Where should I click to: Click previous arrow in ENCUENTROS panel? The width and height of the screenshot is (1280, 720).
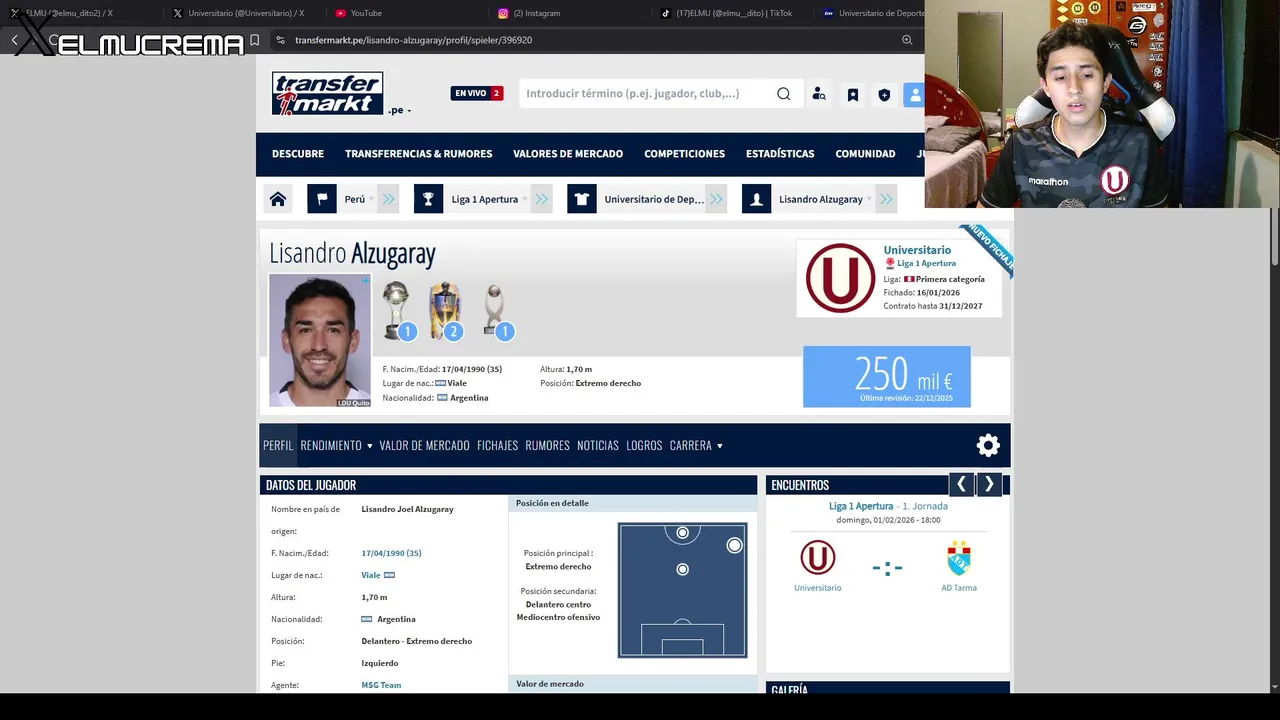click(x=961, y=485)
